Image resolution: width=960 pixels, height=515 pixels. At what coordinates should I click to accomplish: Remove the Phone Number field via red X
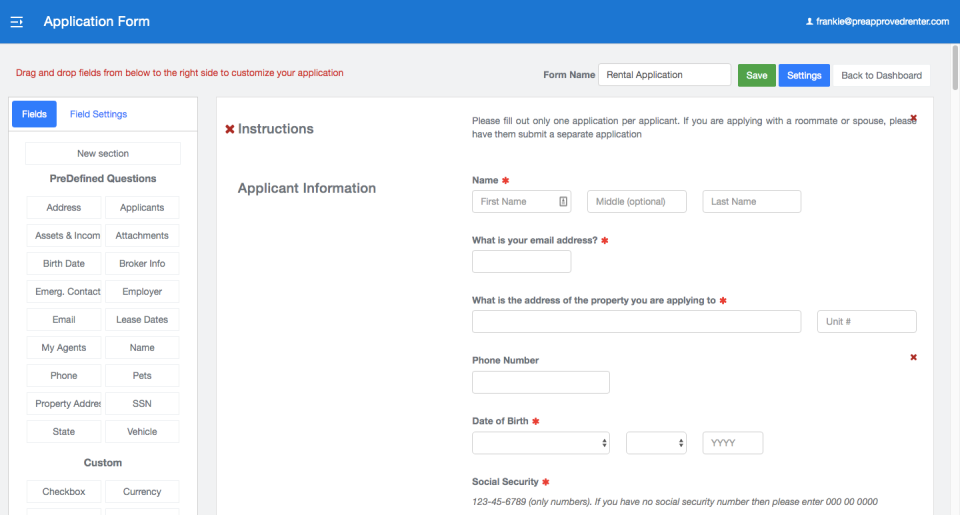(913, 357)
